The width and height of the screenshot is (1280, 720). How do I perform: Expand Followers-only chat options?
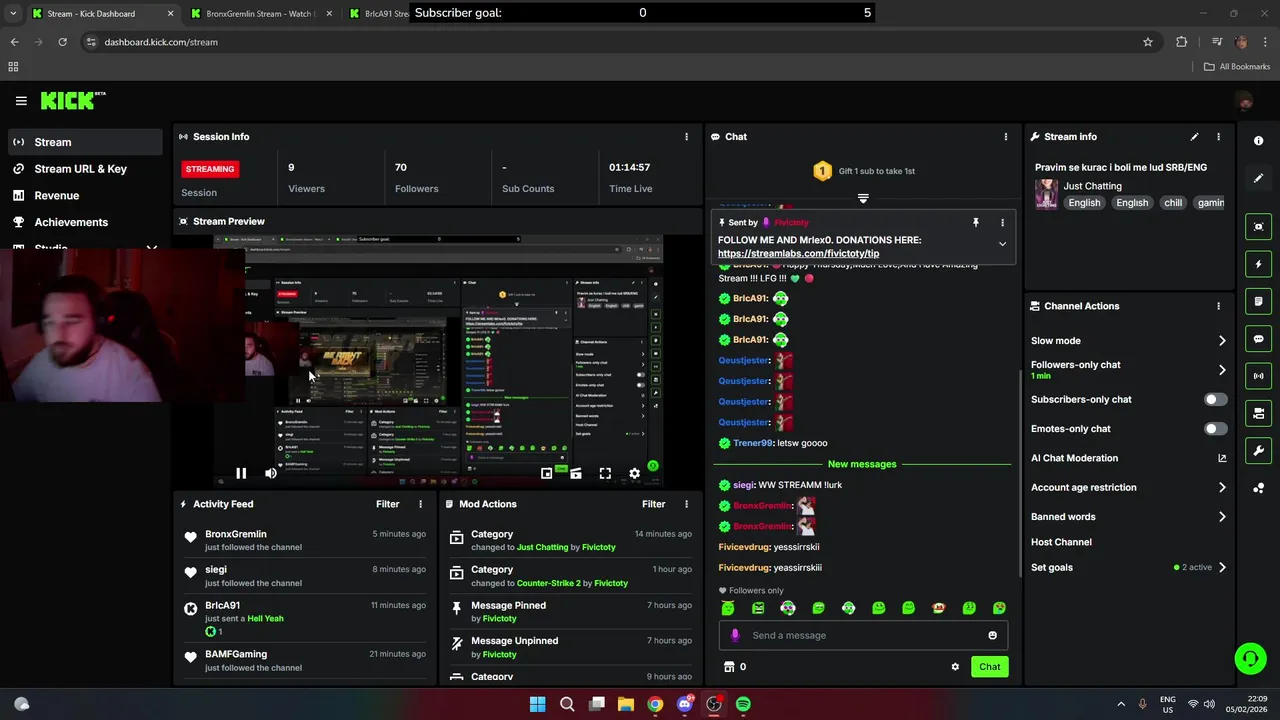coord(1222,370)
